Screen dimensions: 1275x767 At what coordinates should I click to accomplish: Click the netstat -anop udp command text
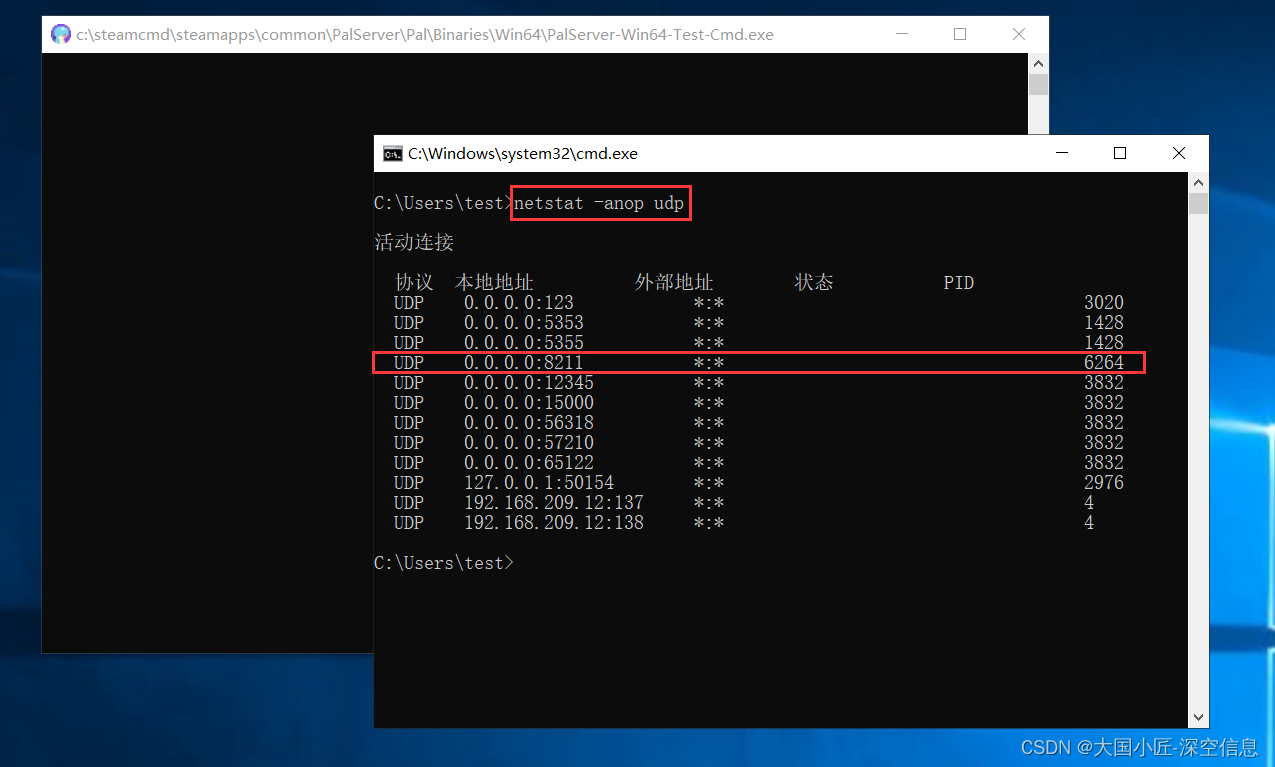[x=600, y=202]
